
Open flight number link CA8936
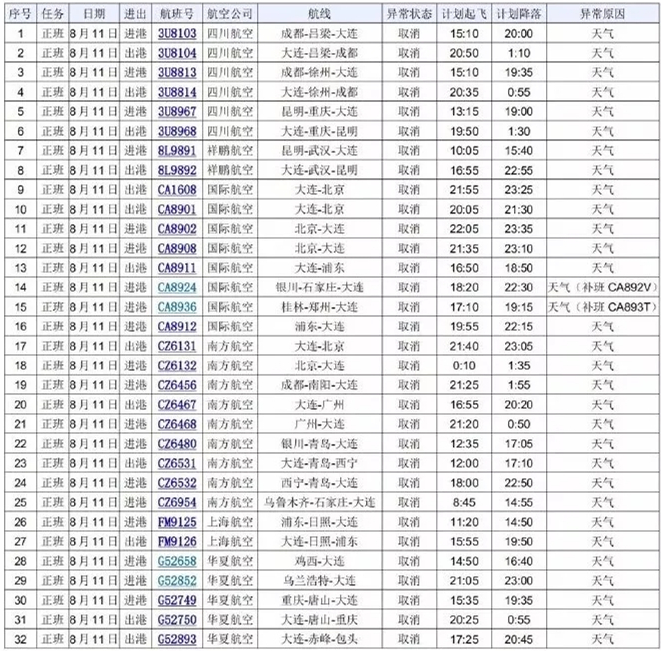177,307
